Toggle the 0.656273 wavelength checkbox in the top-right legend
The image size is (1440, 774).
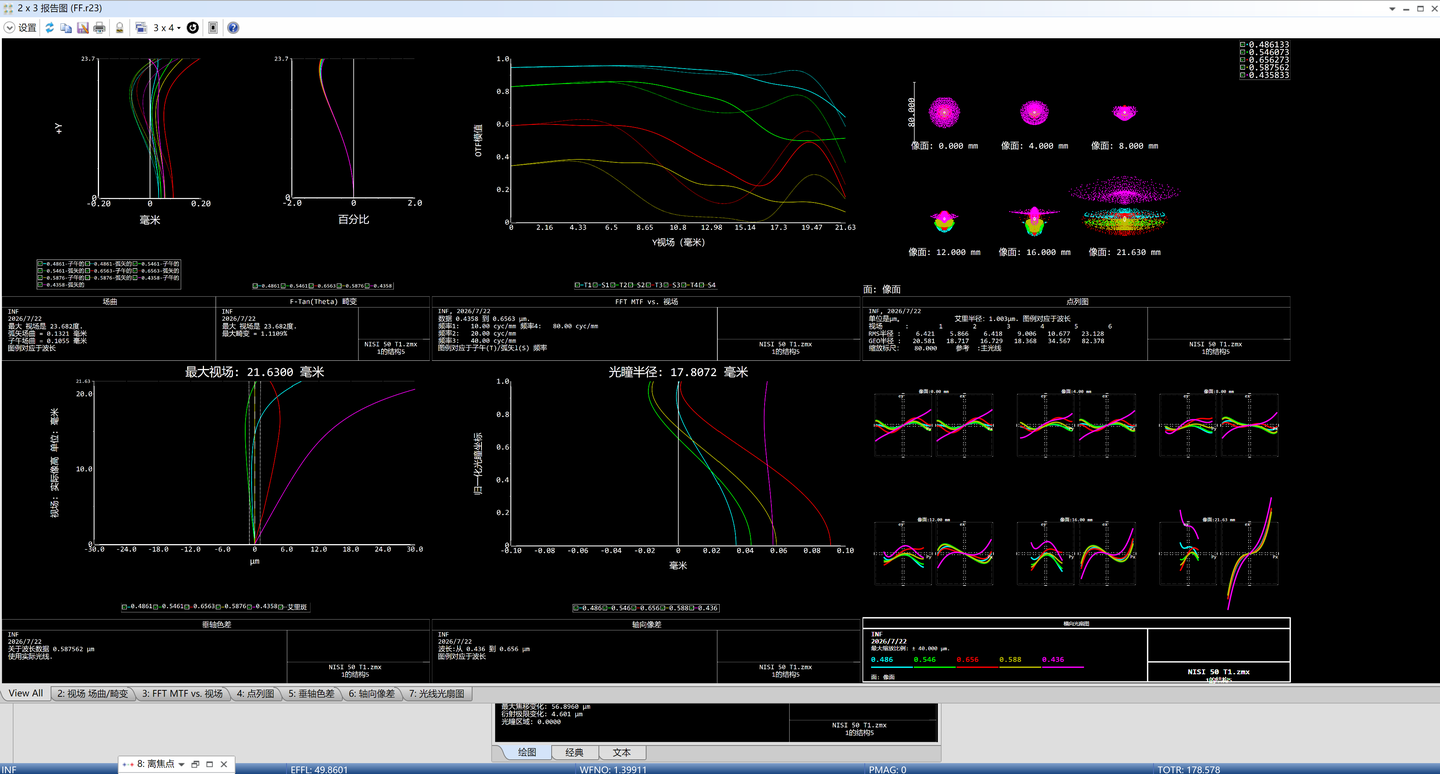click(x=1243, y=60)
